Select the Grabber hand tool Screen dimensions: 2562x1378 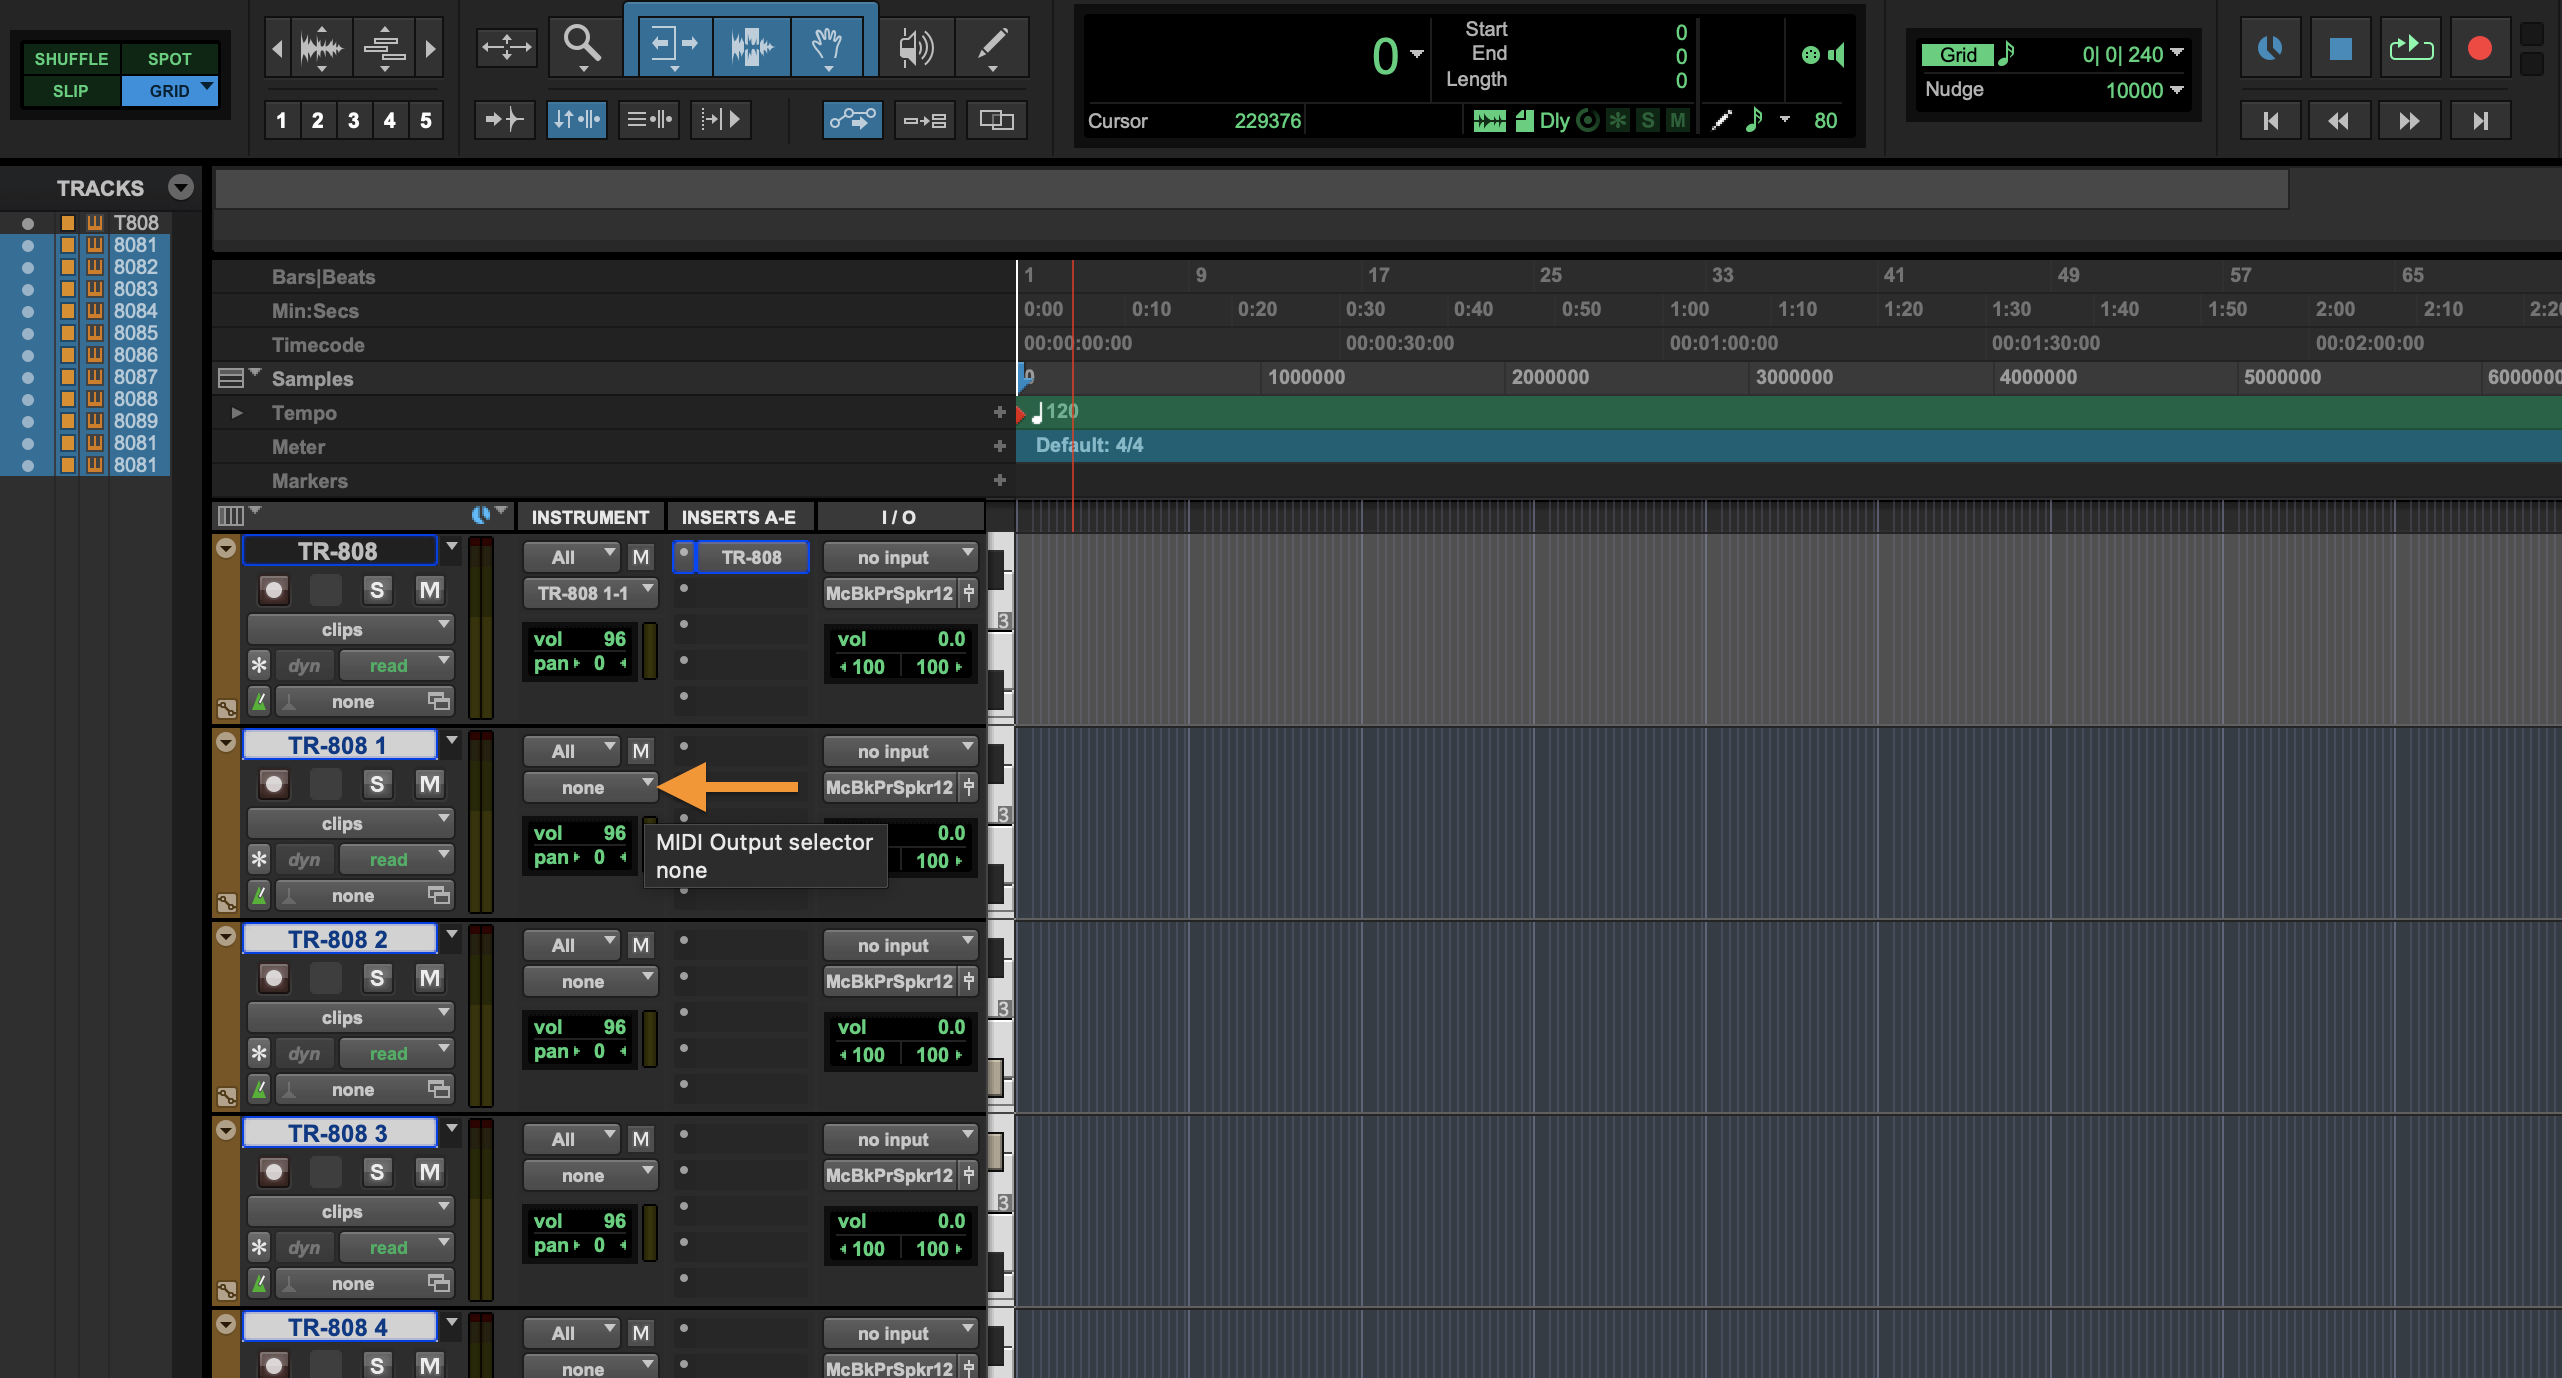(x=829, y=45)
